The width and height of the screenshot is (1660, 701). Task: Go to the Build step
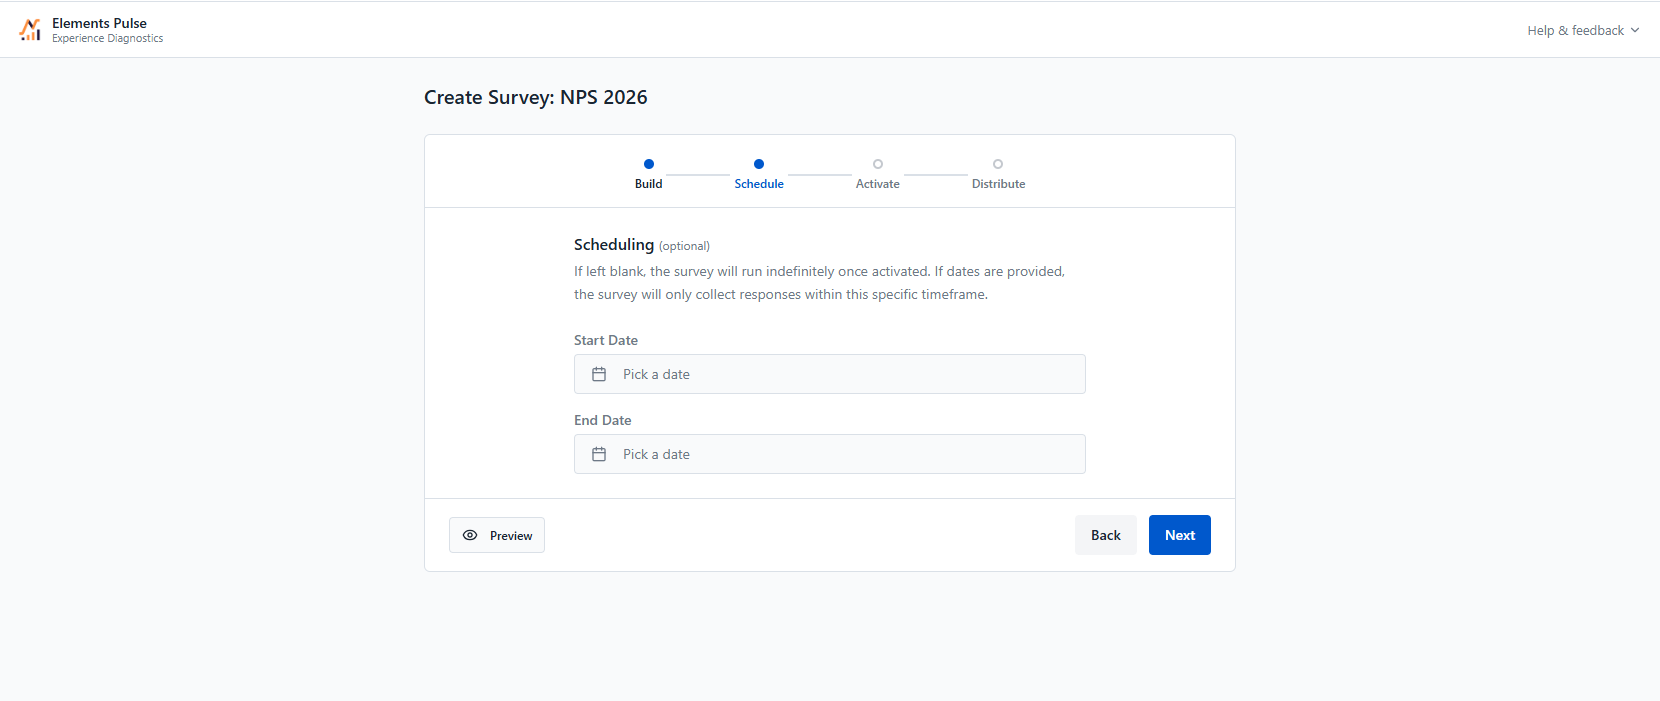coord(648,174)
